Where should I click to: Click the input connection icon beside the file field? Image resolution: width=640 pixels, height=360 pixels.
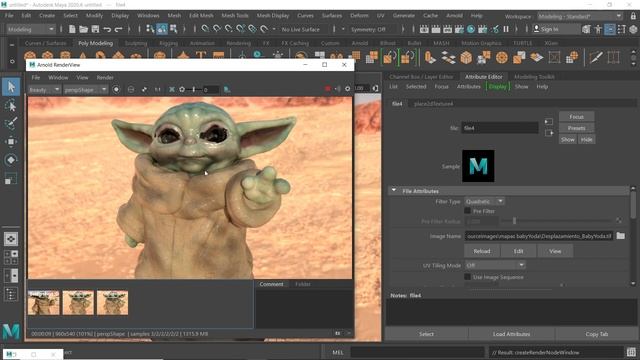[x=549, y=122]
